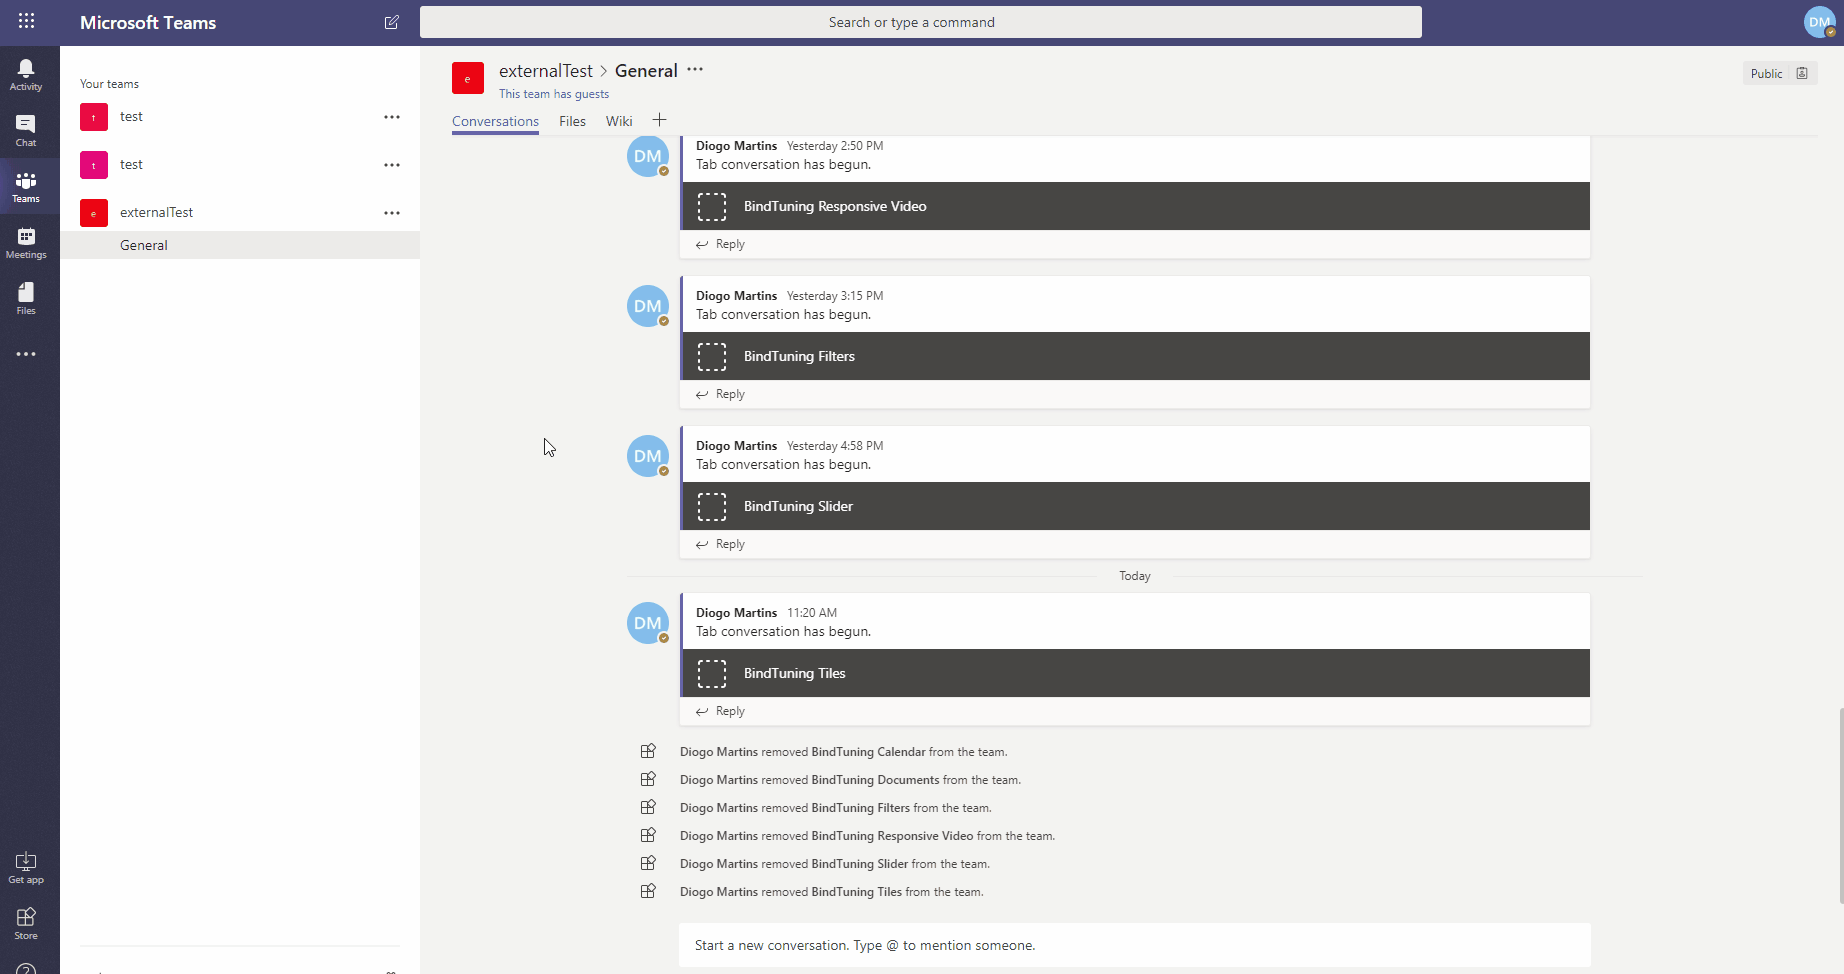The image size is (1844, 974).
Task: Open the first test team's more options
Action: coord(392,117)
